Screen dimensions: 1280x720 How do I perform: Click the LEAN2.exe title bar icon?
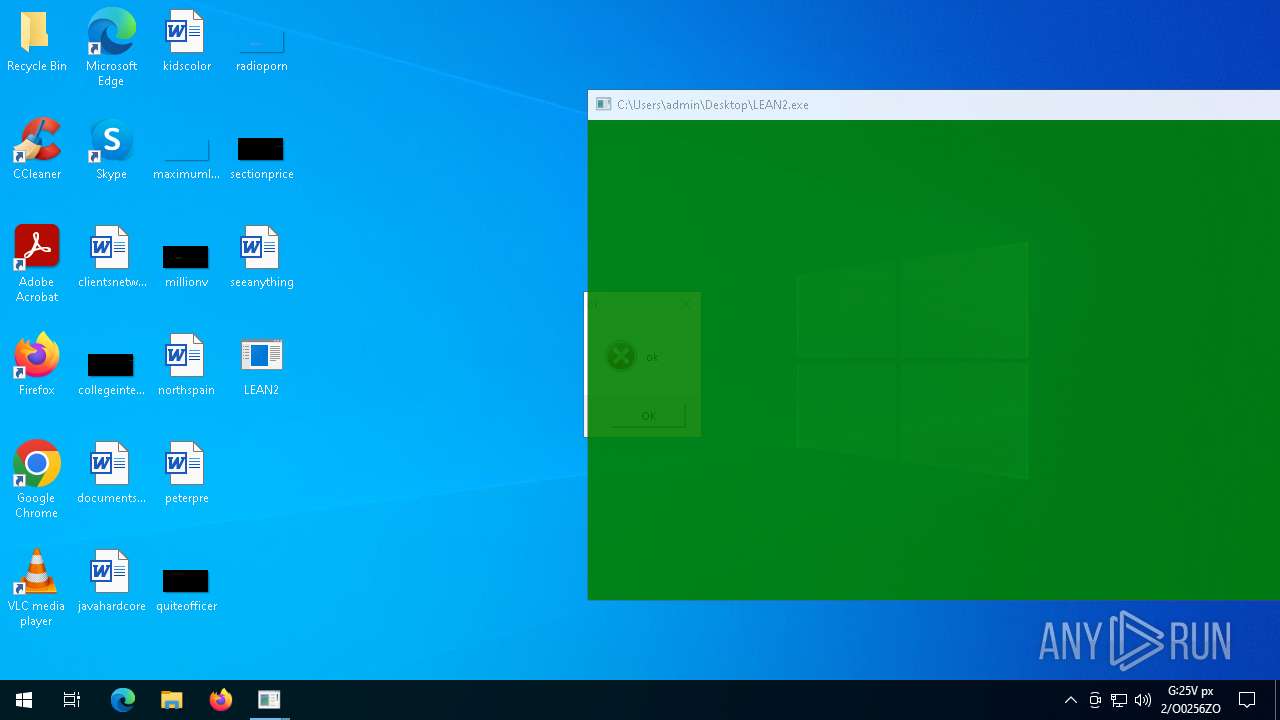pos(603,104)
